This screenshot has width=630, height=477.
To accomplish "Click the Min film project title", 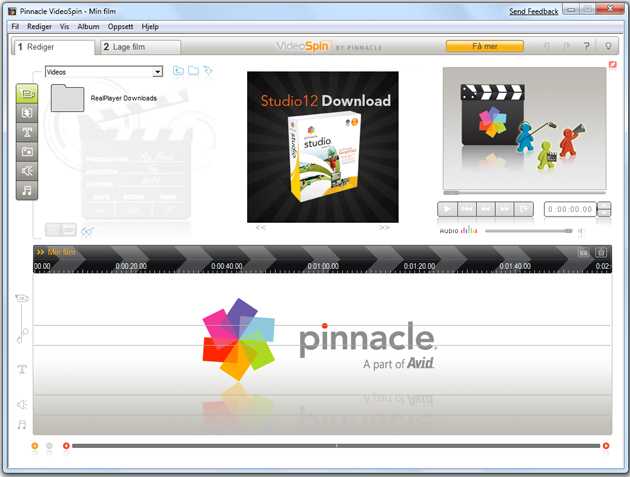I will click(61, 252).
